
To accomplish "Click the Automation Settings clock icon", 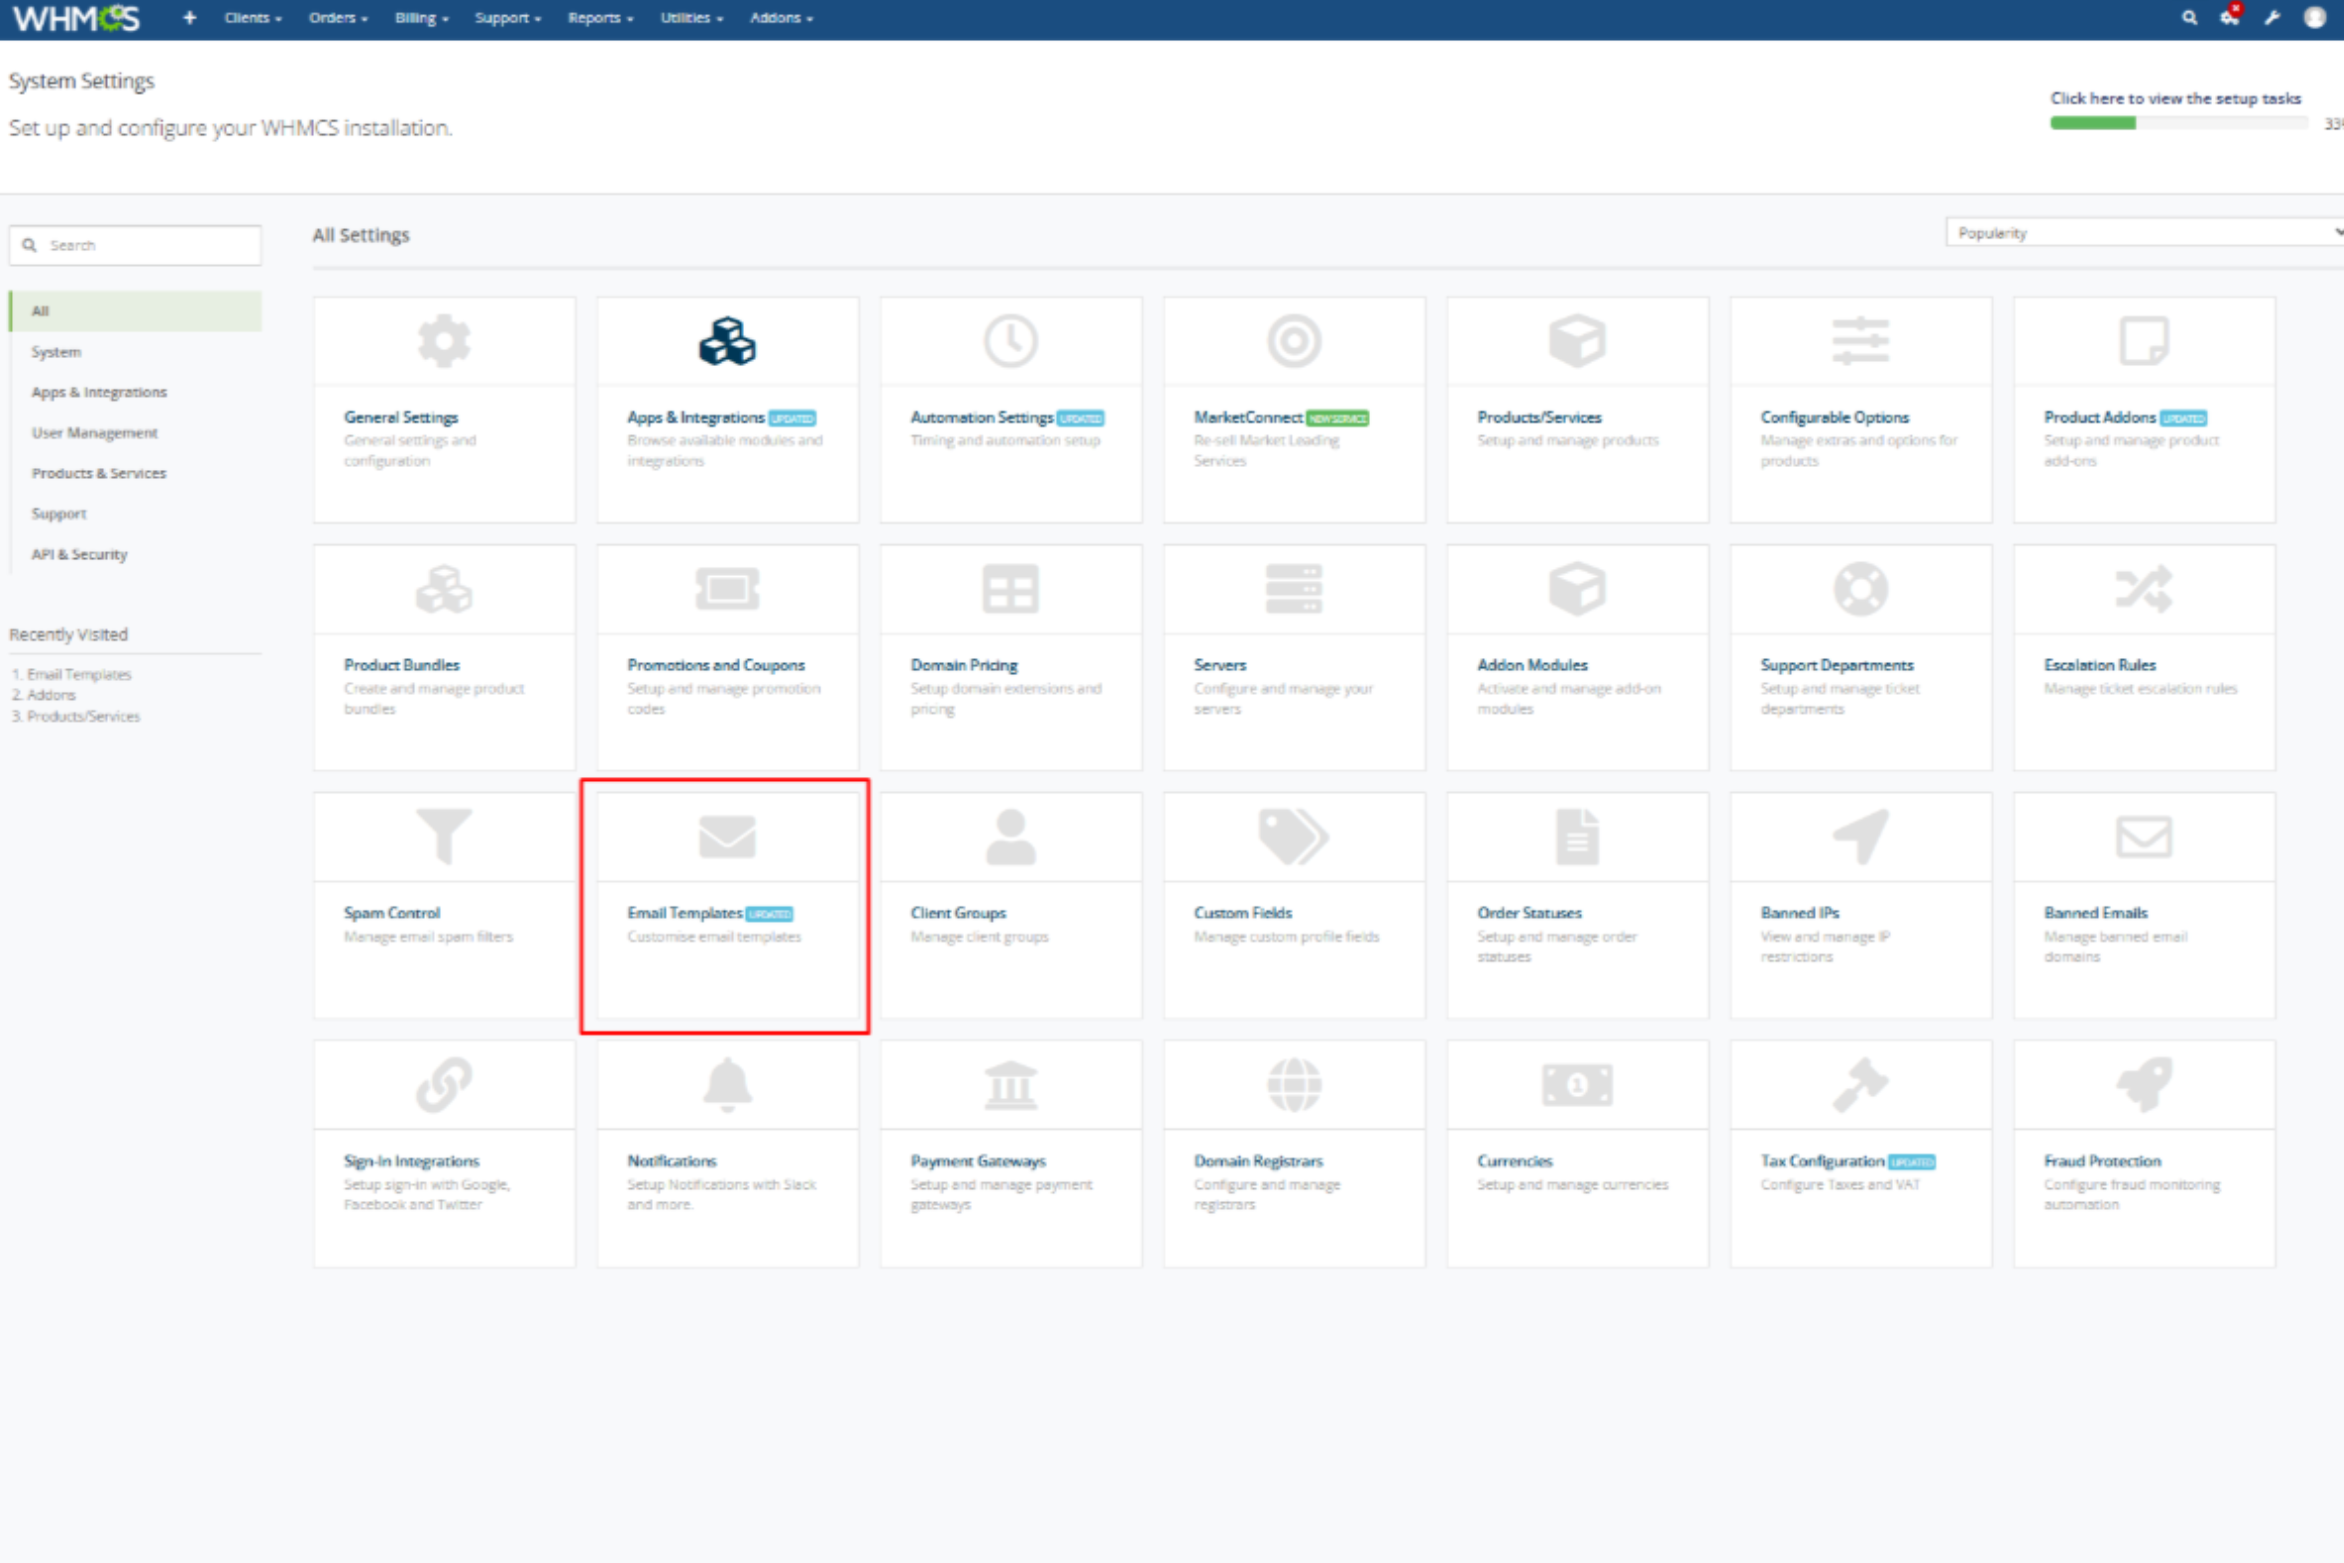I will [1010, 342].
